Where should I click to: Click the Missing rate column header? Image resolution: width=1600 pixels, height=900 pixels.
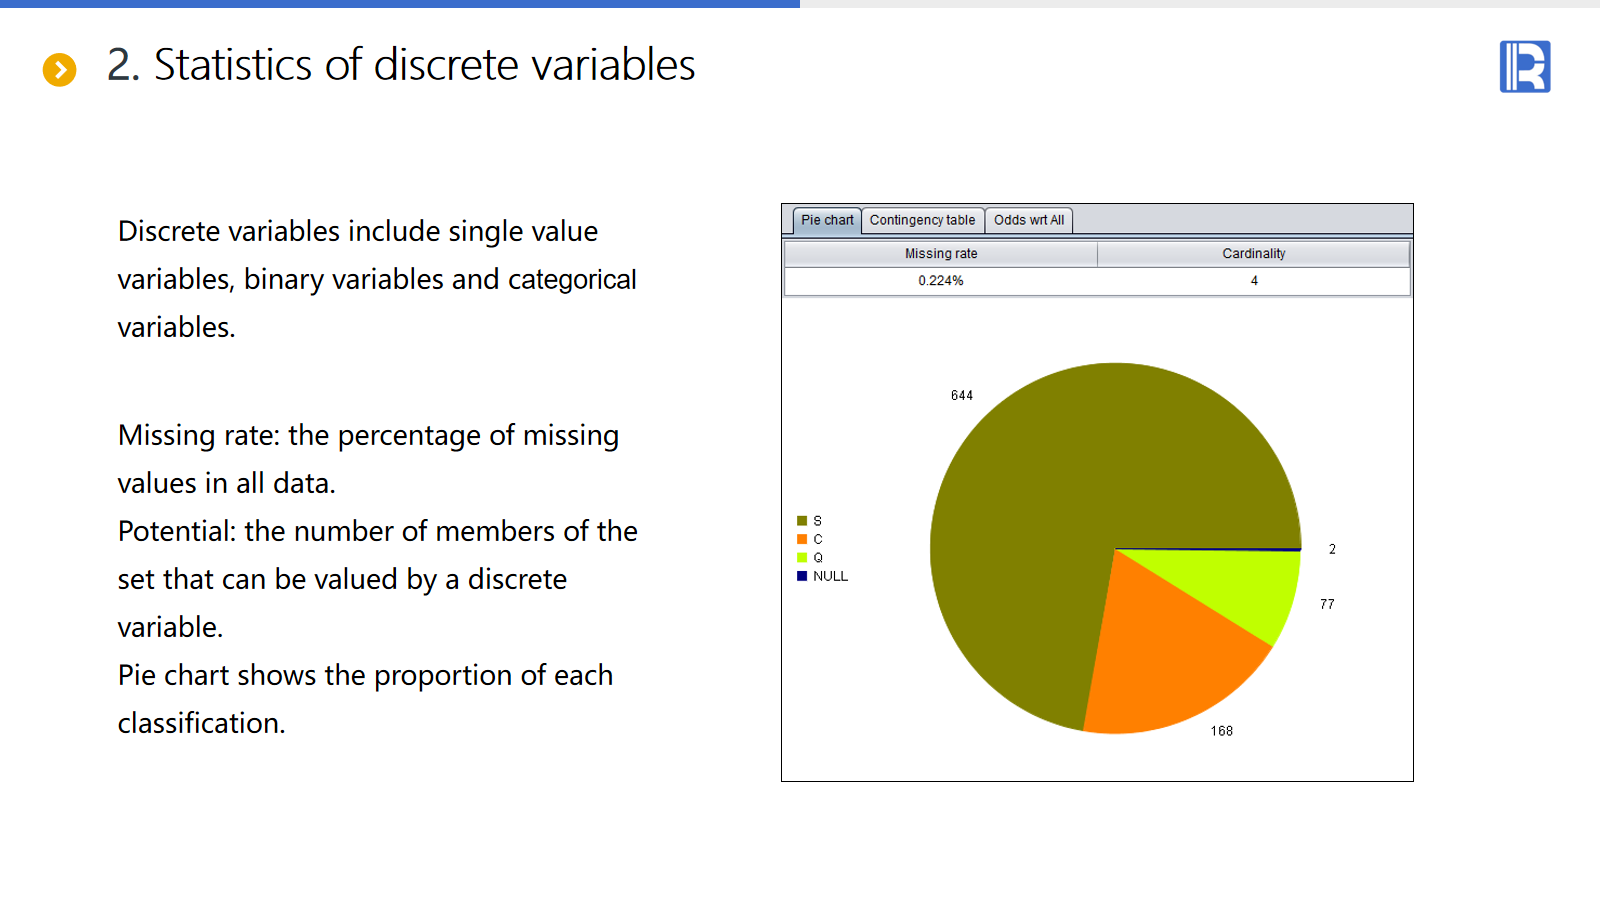pyautogui.click(x=941, y=254)
